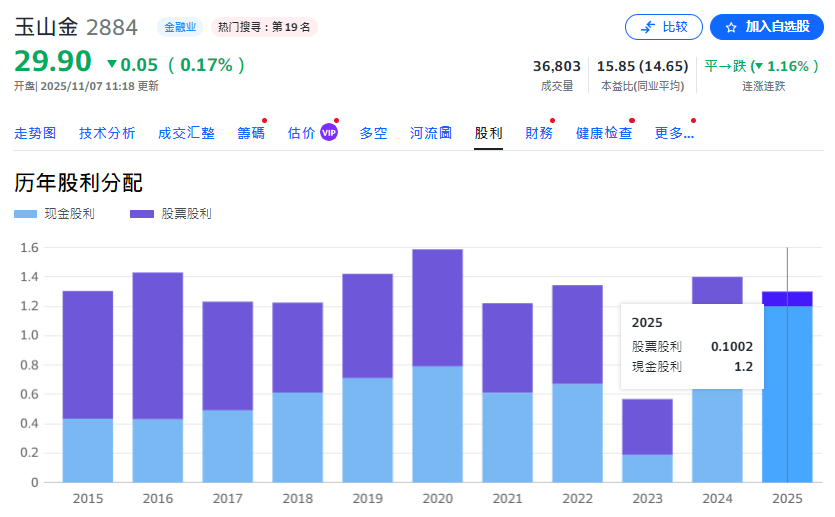Click the 2016 dividend bar
This screenshot has height=517, width=835.
158,378
